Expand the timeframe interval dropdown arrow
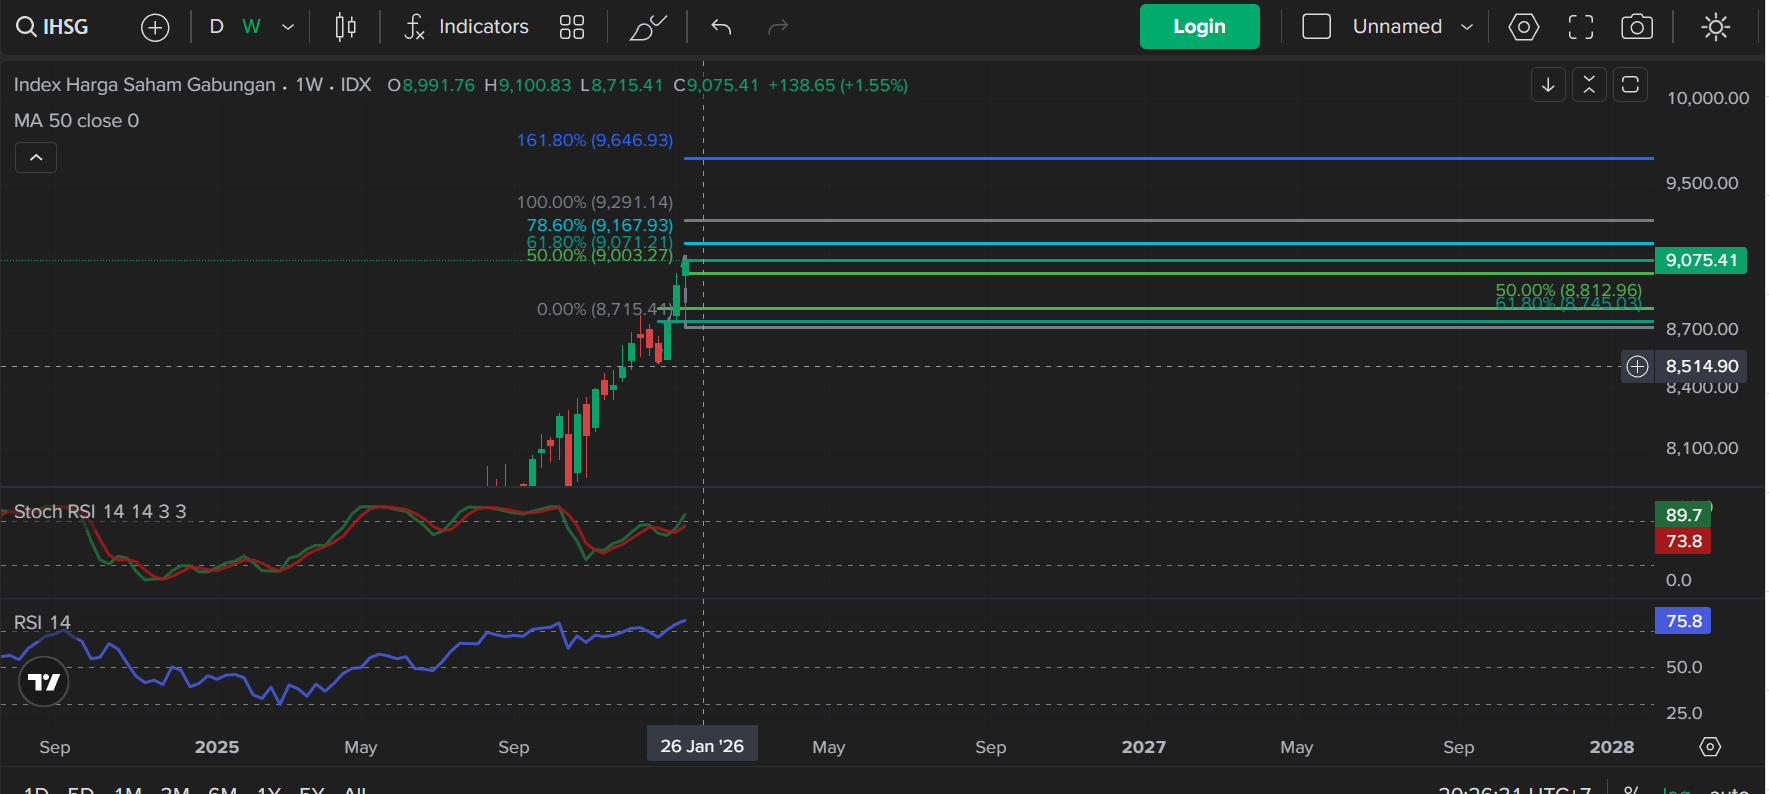Viewport: 1769px width, 794px height. [x=288, y=27]
